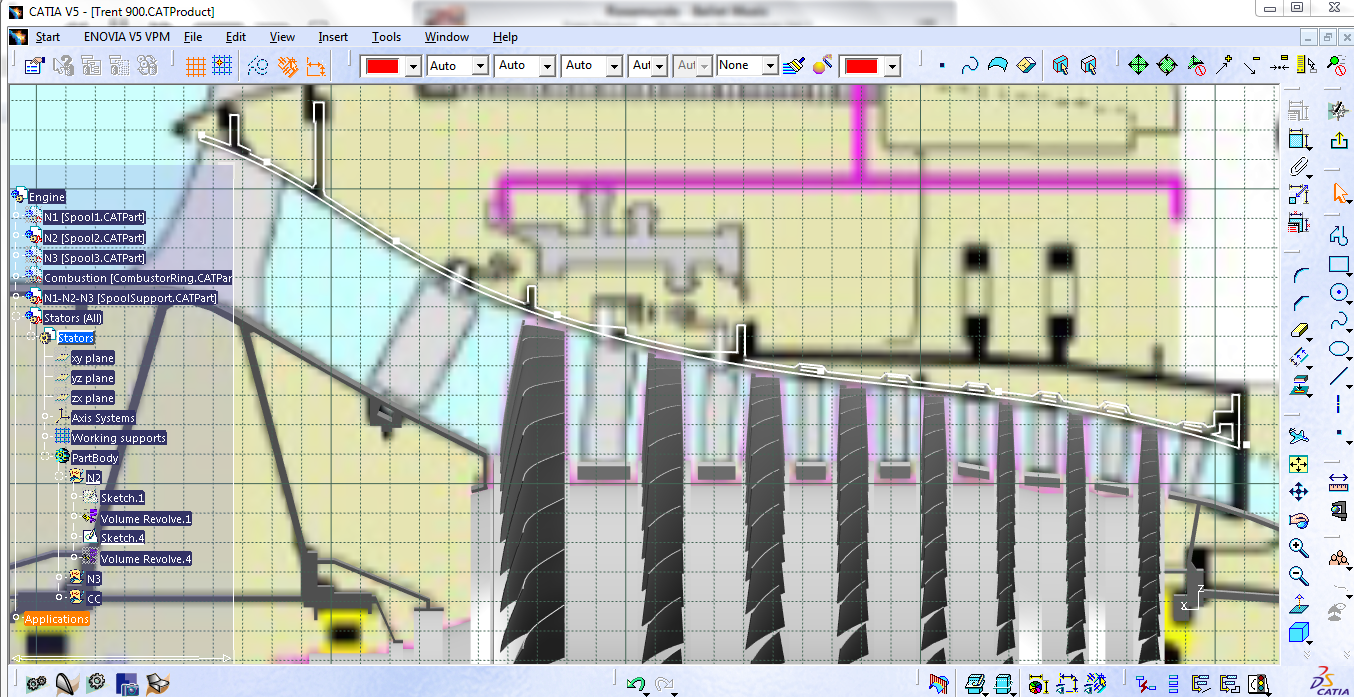The width and height of the screenshot is (1354, 697).
Task: Click the View Mode cube icon
Action: pyautogui.click(x=1298, y=631)
